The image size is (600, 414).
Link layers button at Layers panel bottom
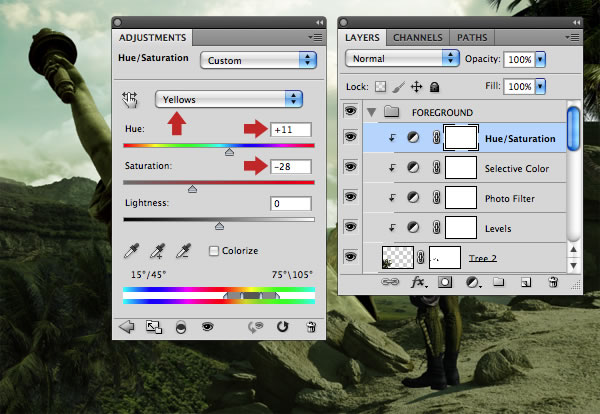(x=390, y=282)
